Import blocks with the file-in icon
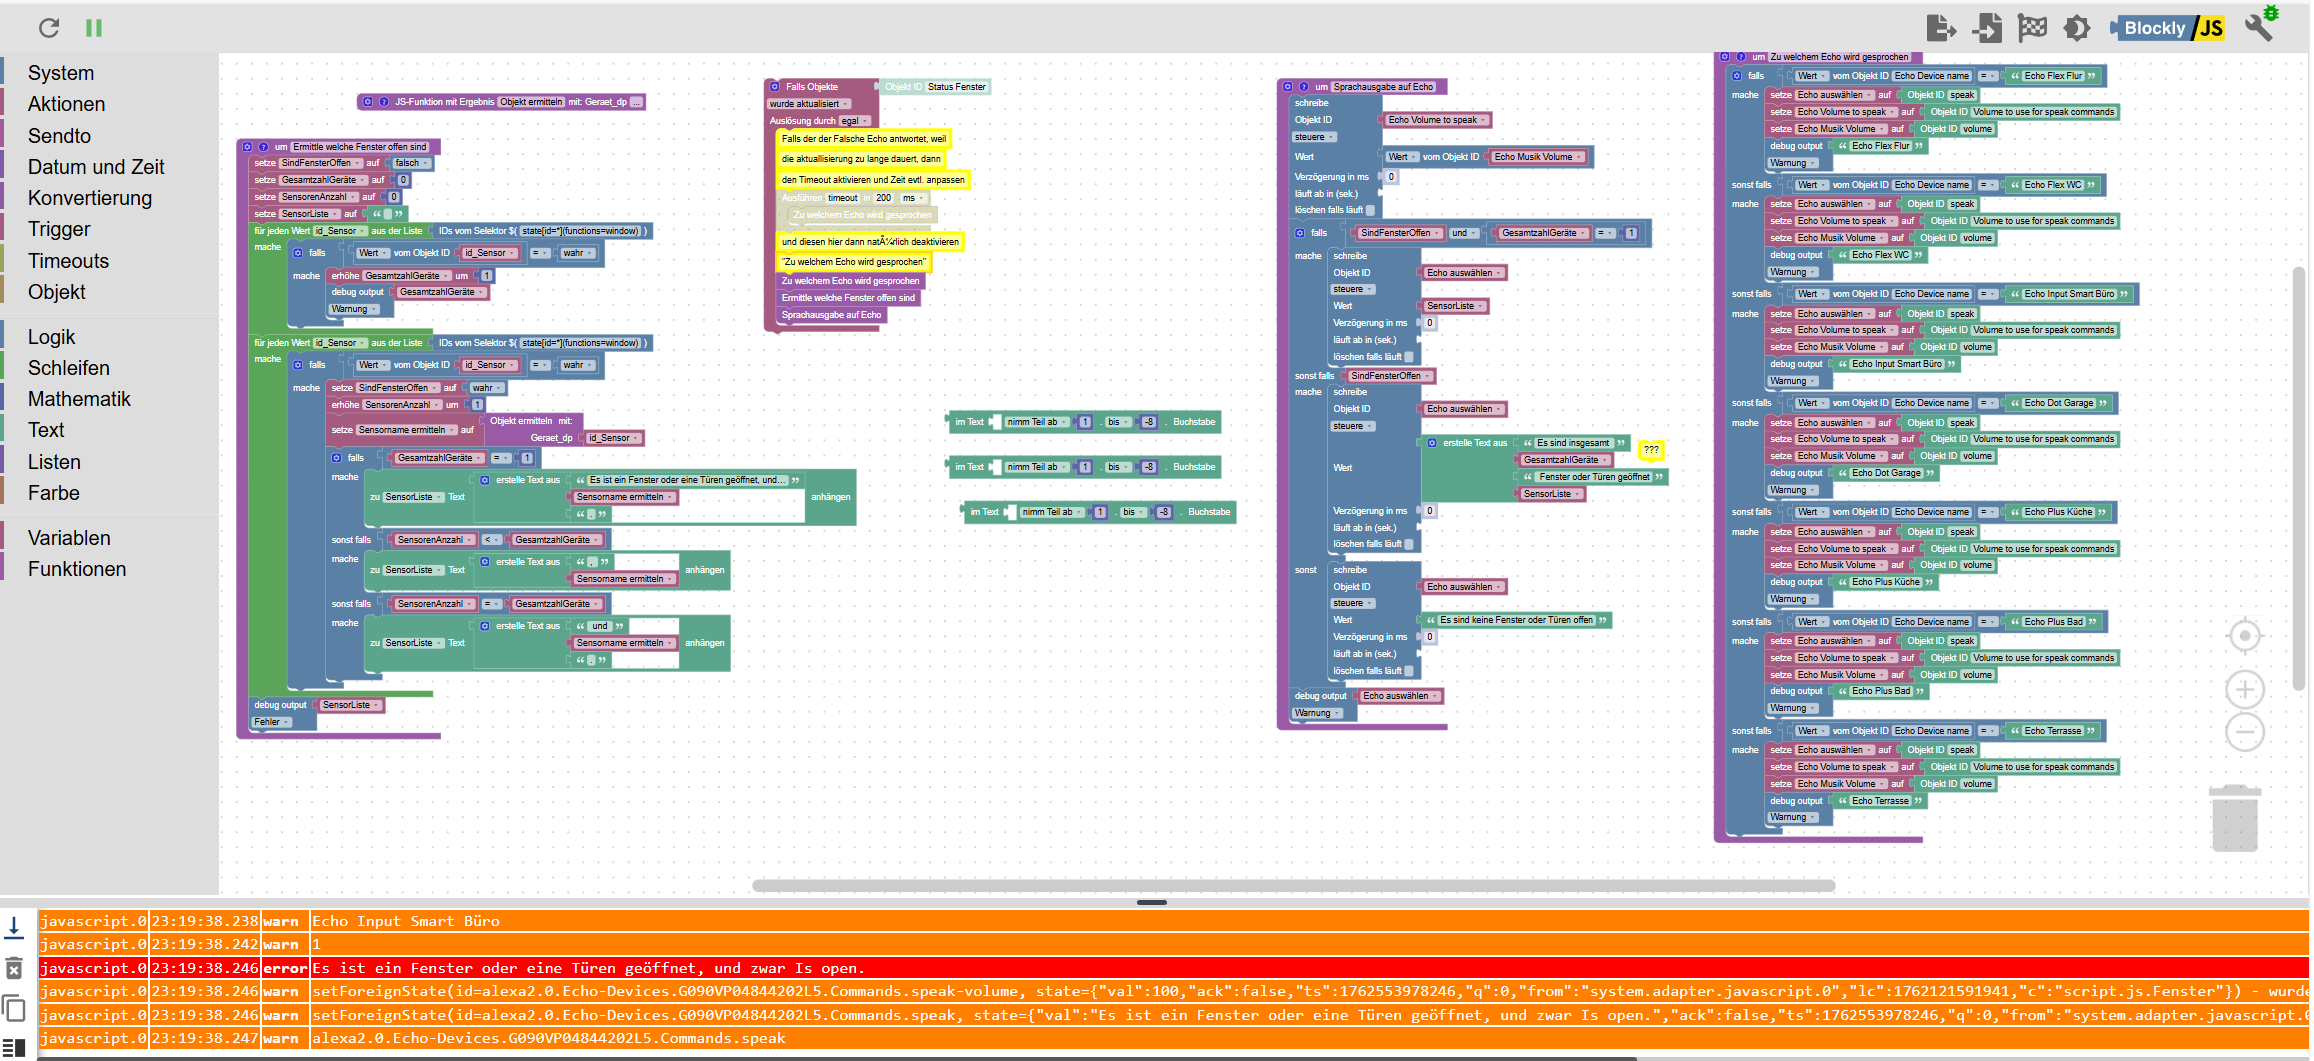 [1986, 28]
